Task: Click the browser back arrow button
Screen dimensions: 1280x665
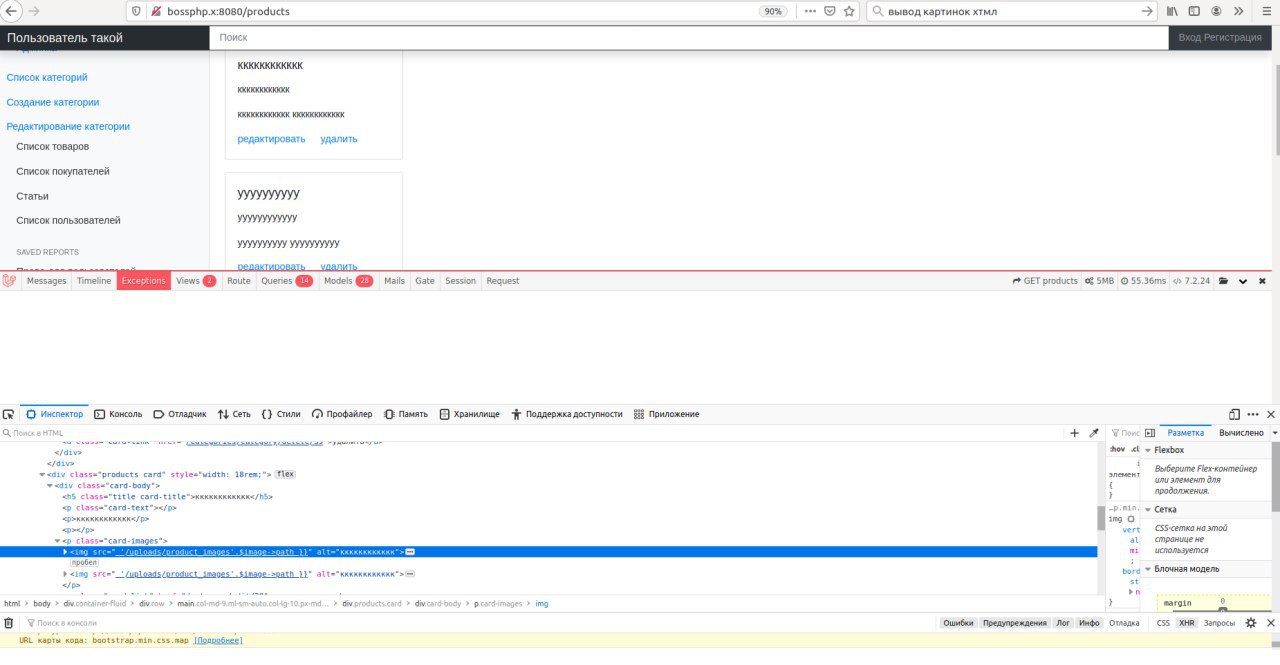Action: [12, 11]
